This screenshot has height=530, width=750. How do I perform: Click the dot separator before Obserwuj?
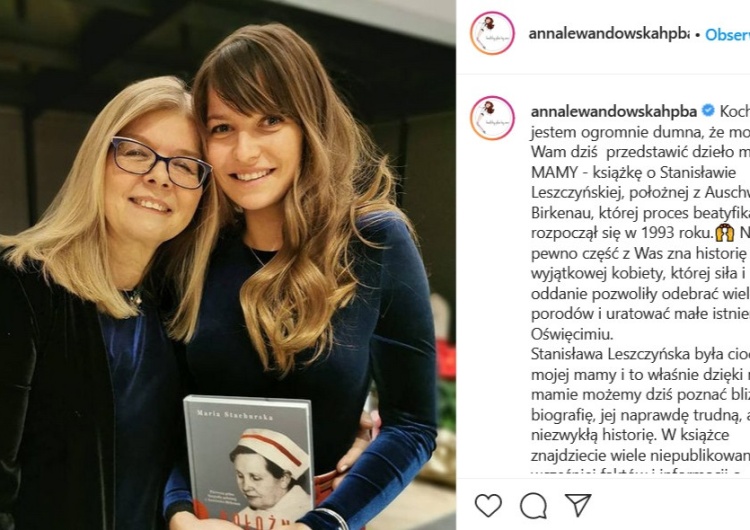pyautogui.click(x=697, y=35)
